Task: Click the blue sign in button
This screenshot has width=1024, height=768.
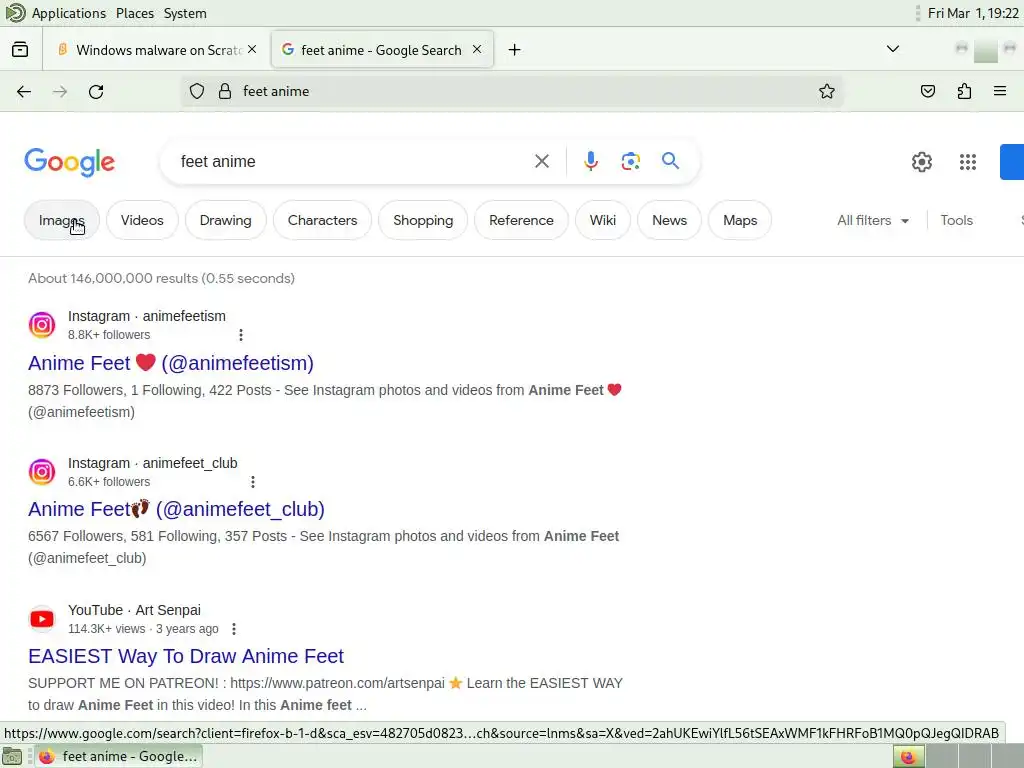Action: click(x=1012, y=162)
